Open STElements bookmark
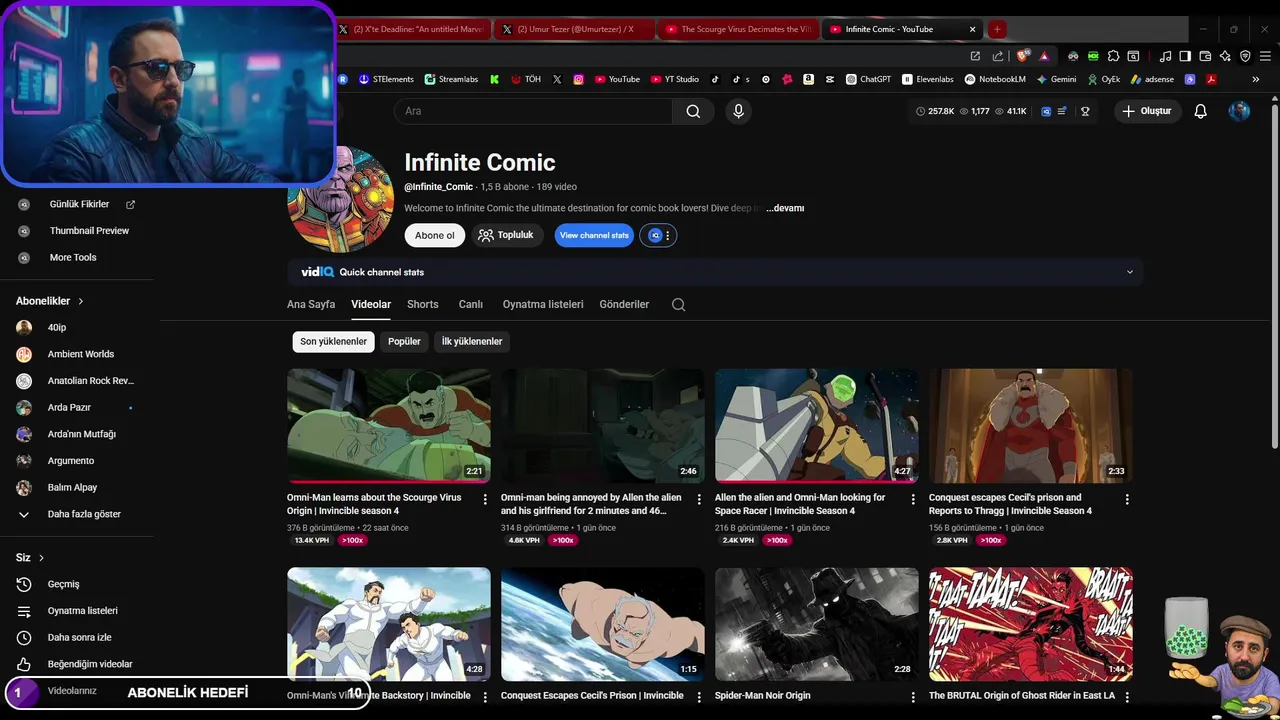This screenshot has width=1280, height=720. point(386,79)
